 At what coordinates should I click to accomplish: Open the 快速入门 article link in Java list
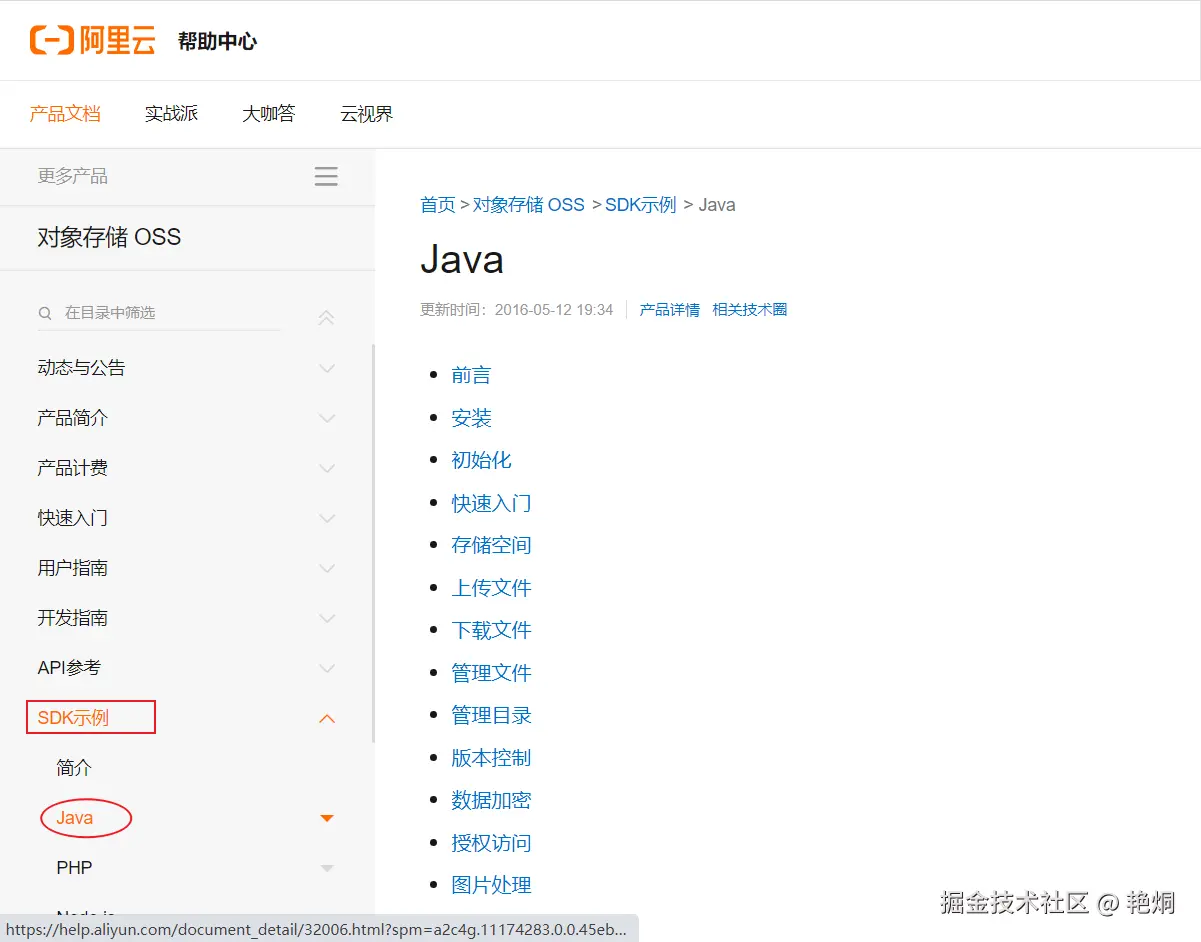pyautogui.click(x=491, y=503)
